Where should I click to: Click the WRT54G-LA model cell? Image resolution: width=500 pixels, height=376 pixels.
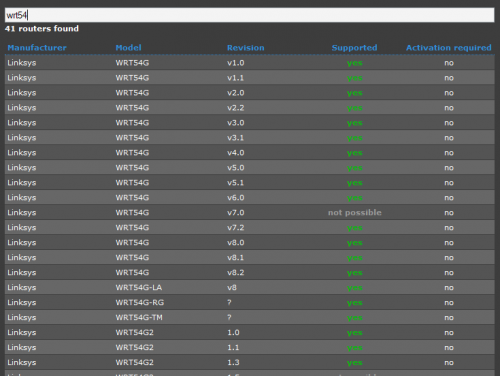point(139,287)
